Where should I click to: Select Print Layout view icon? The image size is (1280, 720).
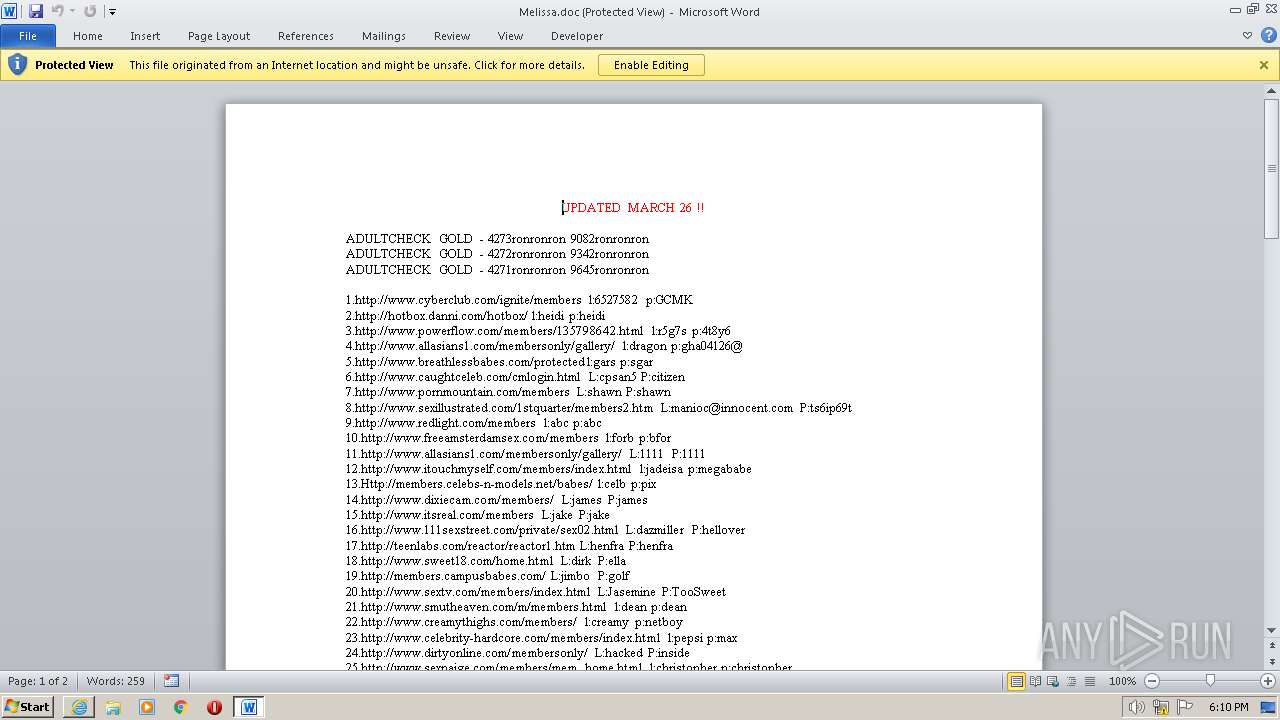(x=1016, y=681)
